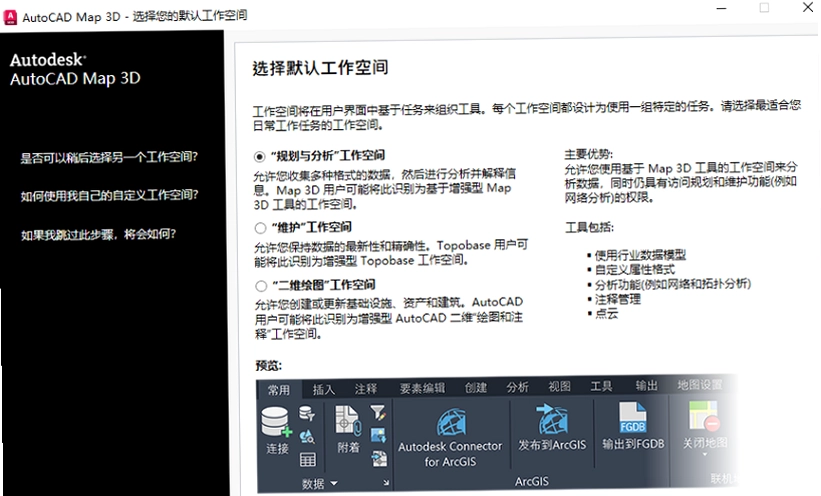Click the Autodesk Connector for ArcGIS icon
The height and width of the screenshot is (496, 821).
pyautogui.click(x=451, y=422)
